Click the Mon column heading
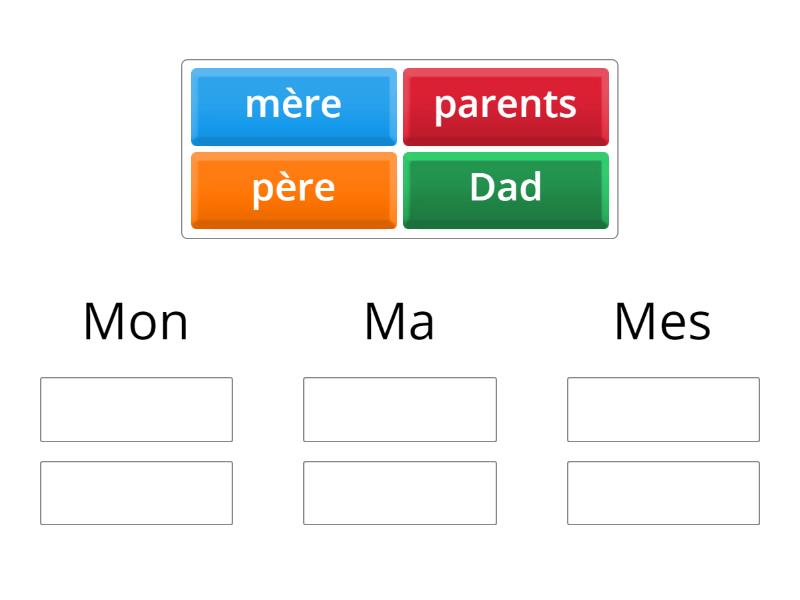This screenshot has width=800, height=600. [x=137, y=320]
